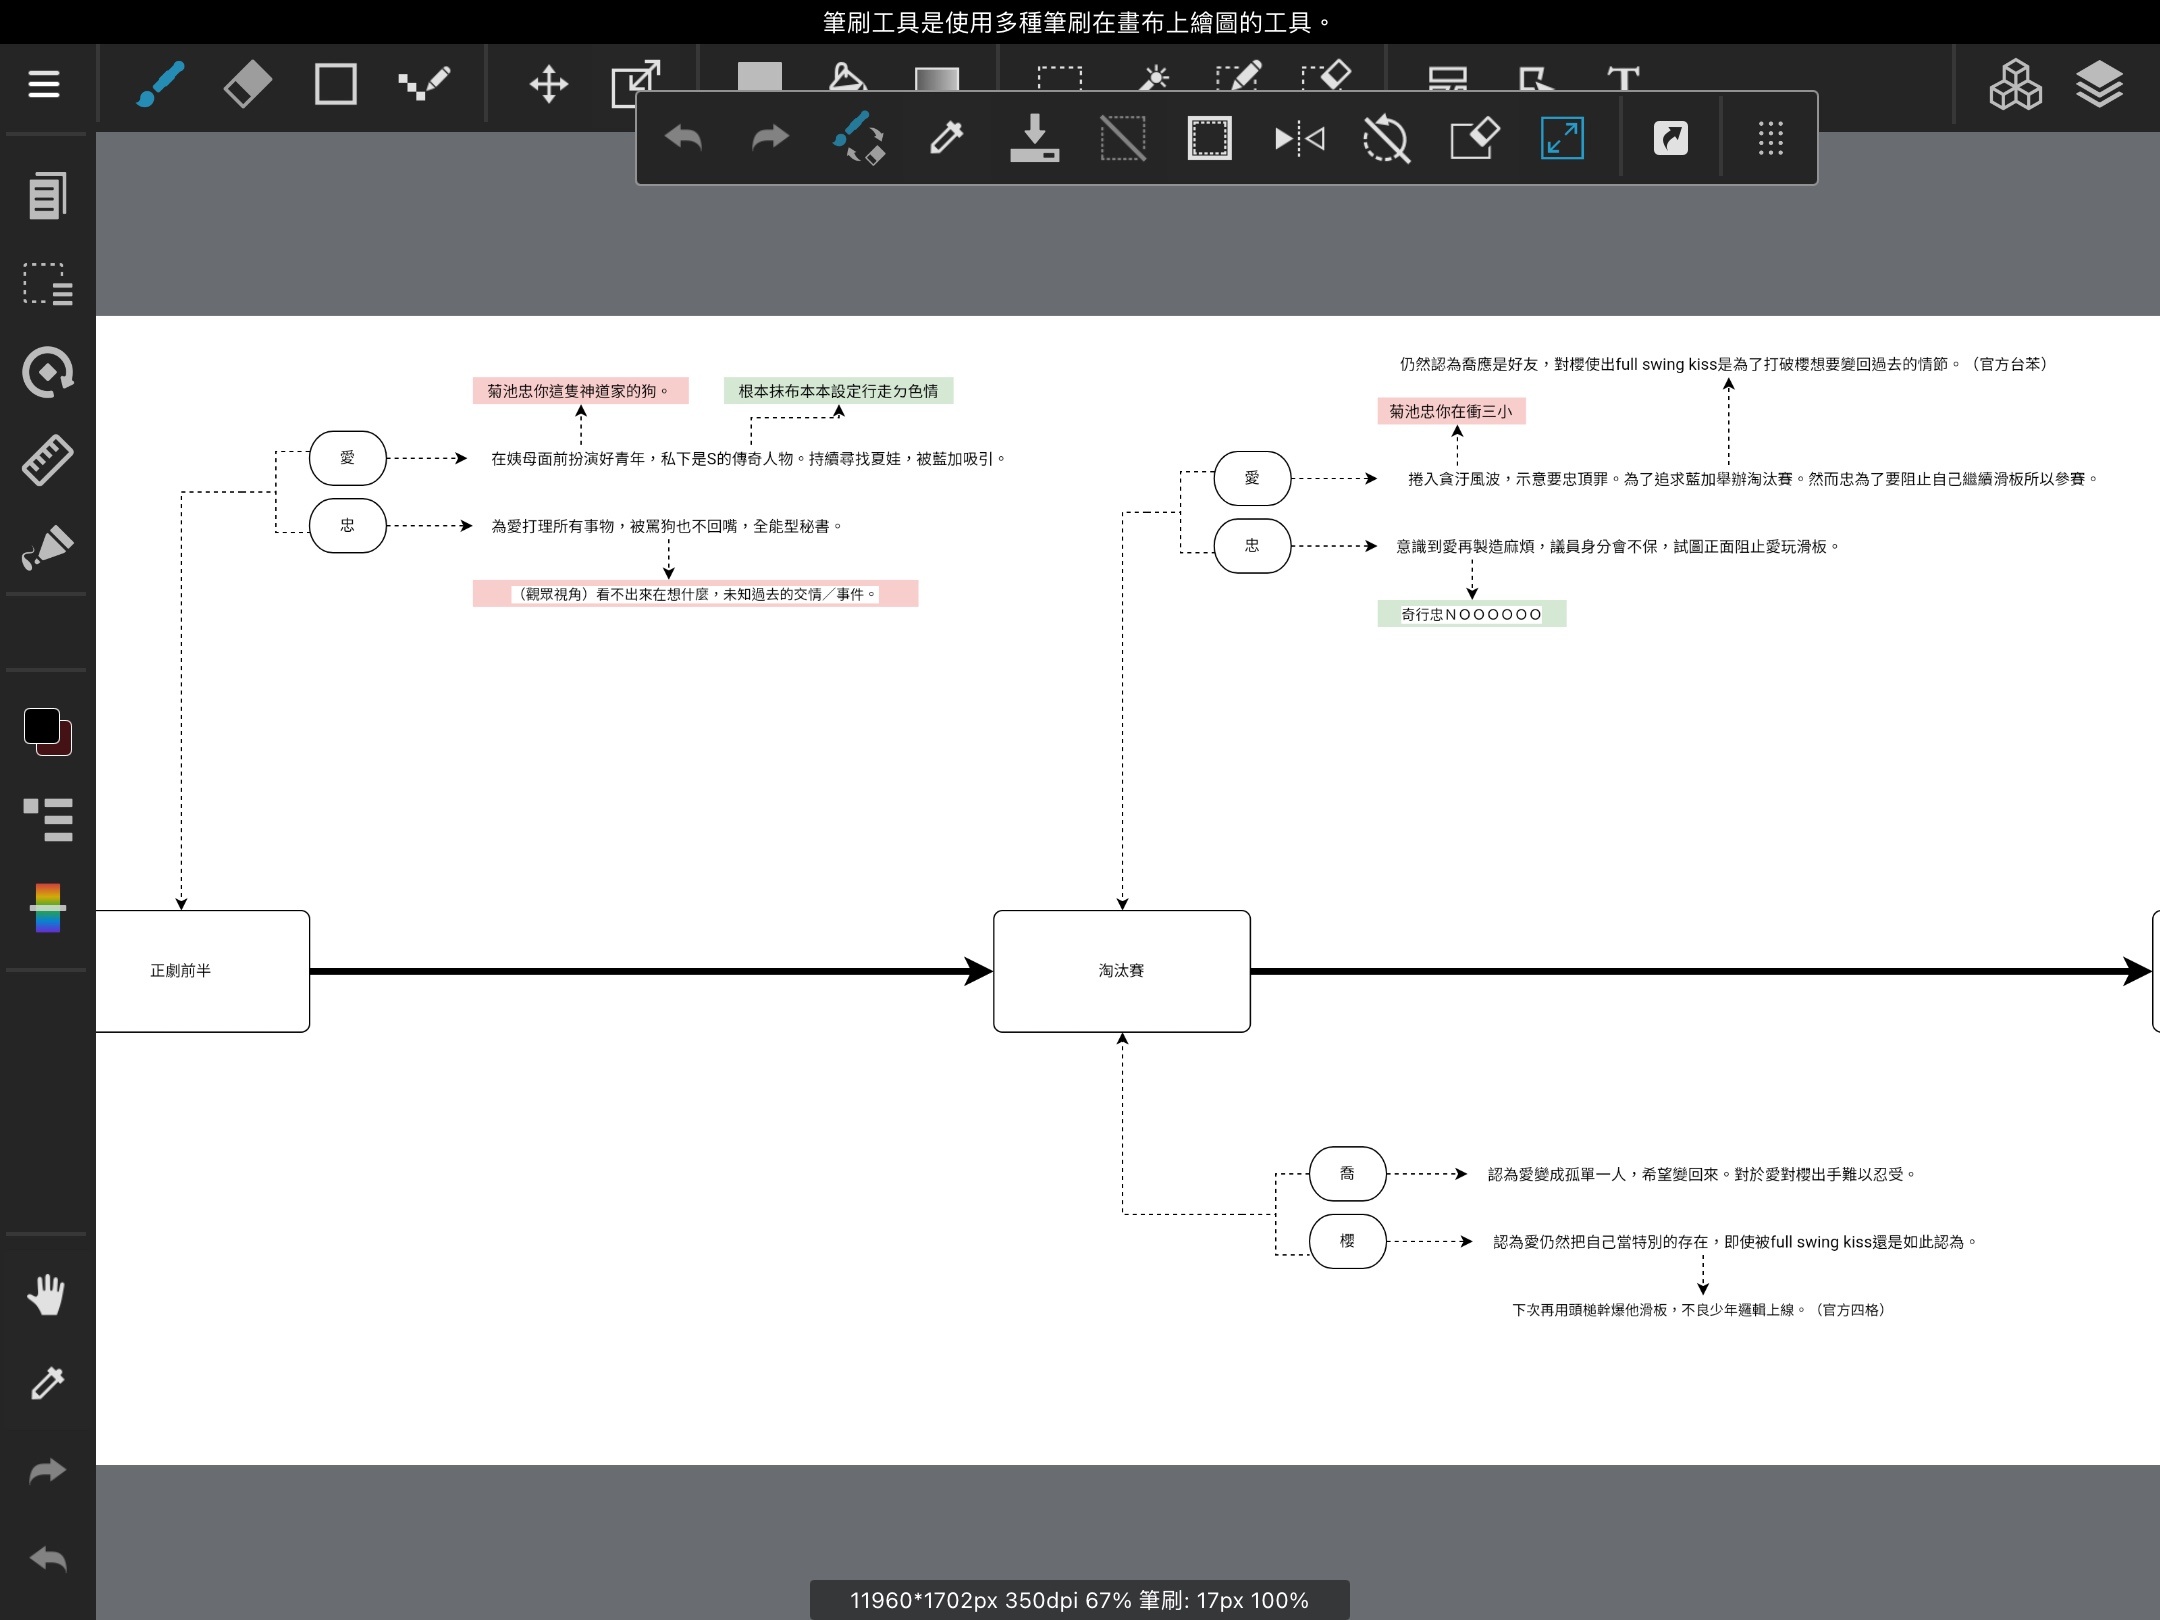Screen dimensions: 2160x1620
Task: Tap the top hint text 筆刷工具是使用多種筆刷
Action: 1077,22
